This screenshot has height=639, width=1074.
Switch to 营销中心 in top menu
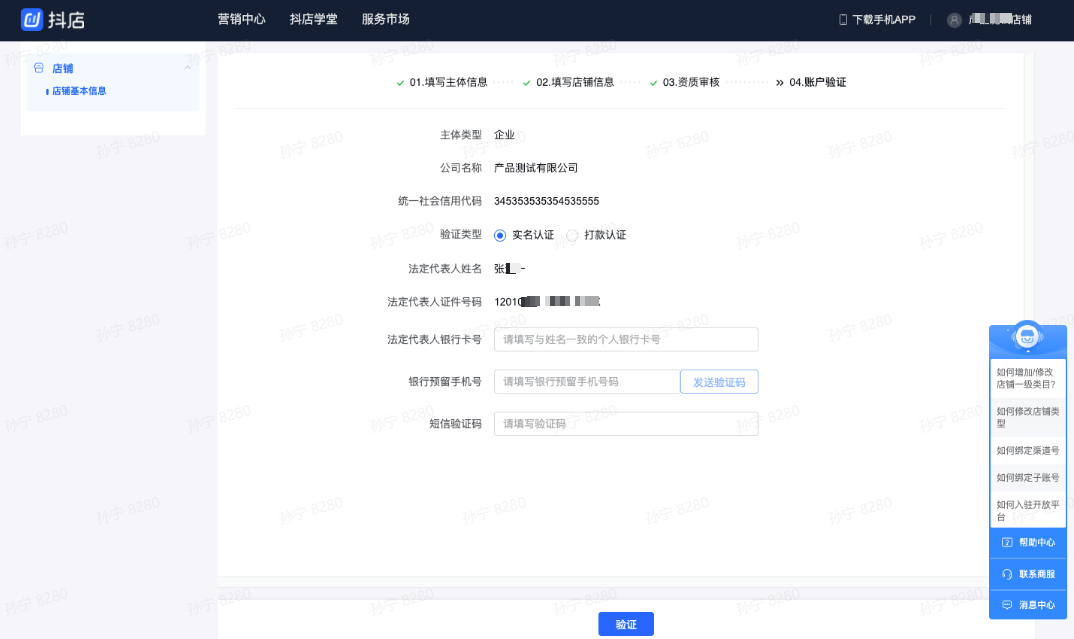(240, 19)
